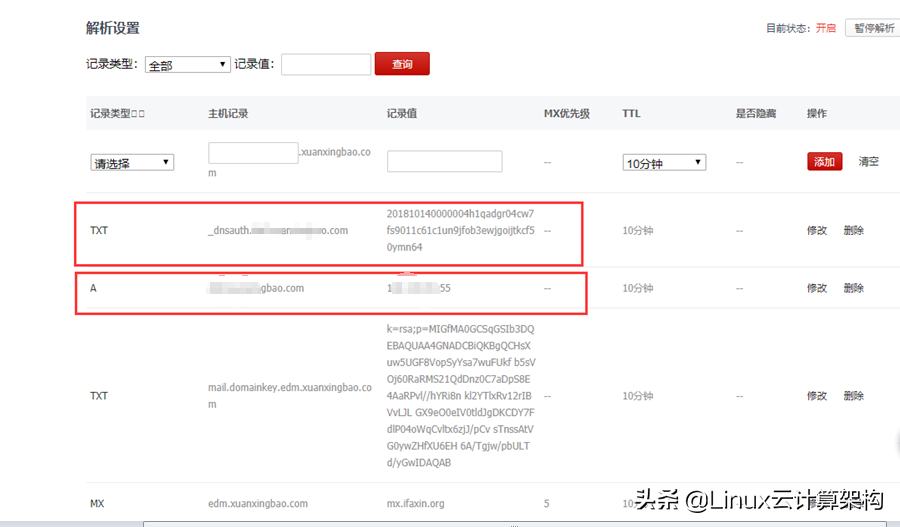900x527 pixels.
Task: Click 清空 to clear the new record row
Action: point(868,162)
